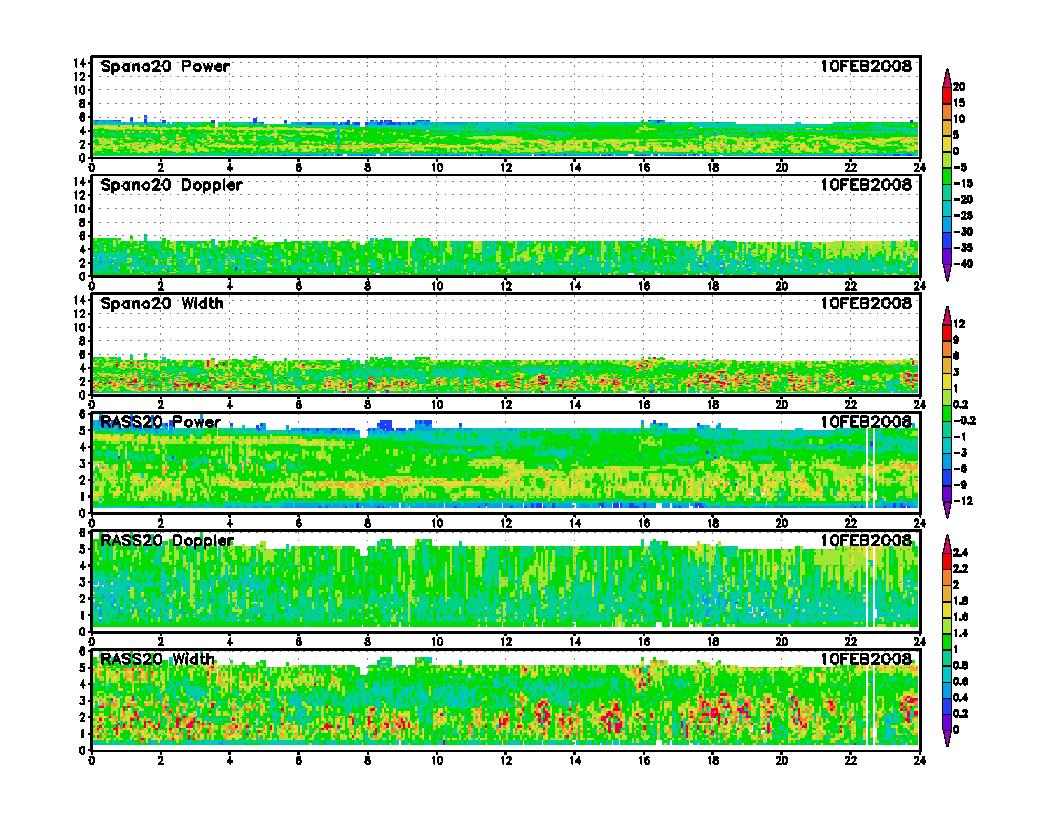Click the colorbar label -5
This screenshot has height=816, width=1056.
(x=960, y=168)
